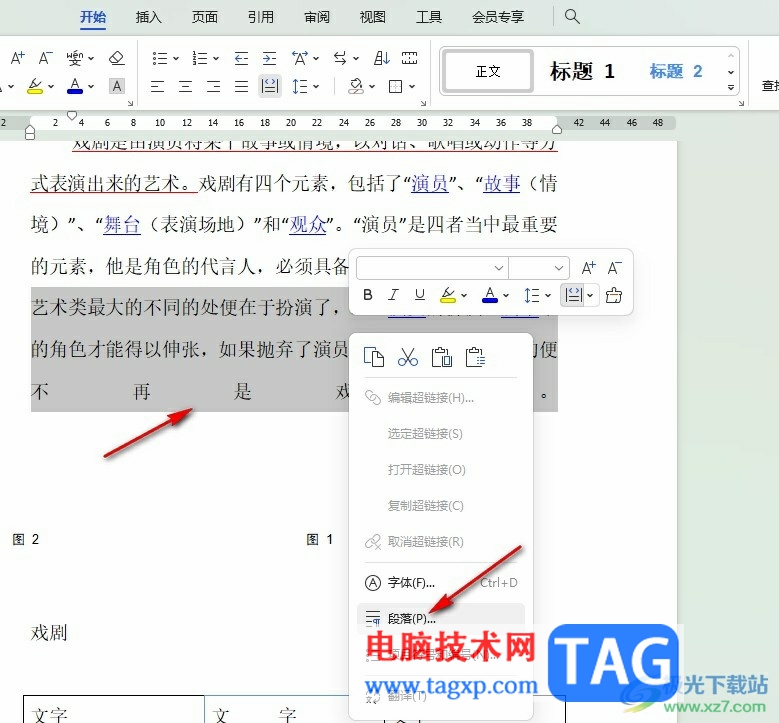The width and height of the screenshot is (779, 723).
Task: Expand bullet list style dropdown
Action: coord(176,59)
